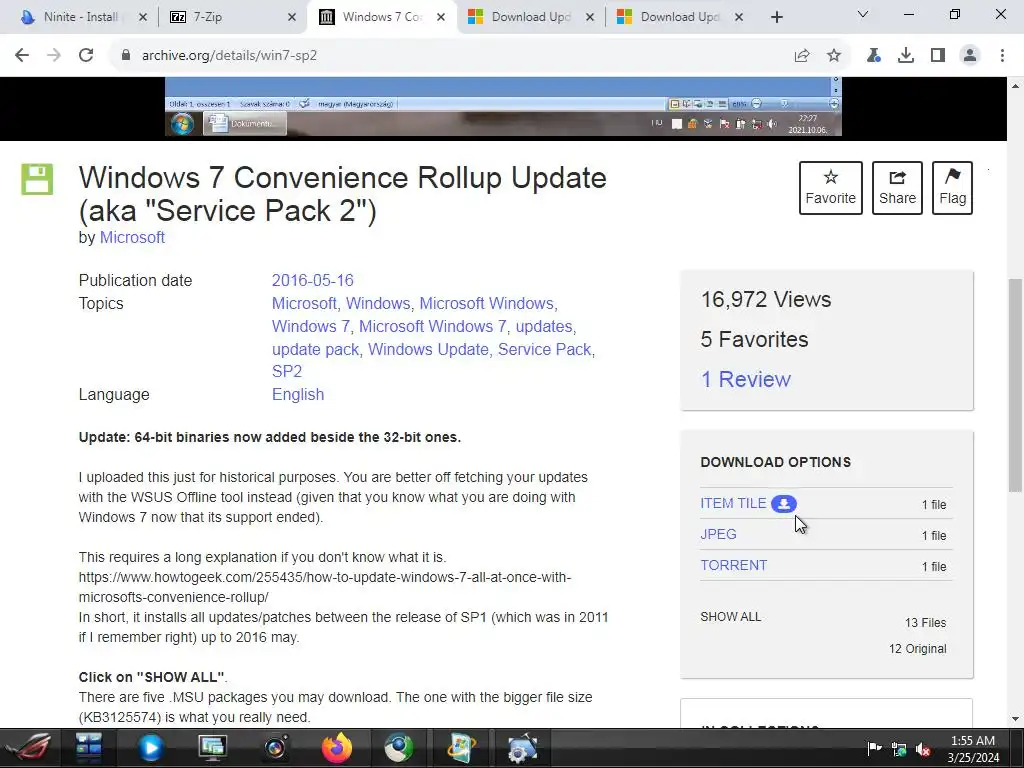Open the Chromium browser taskbar icon
Image resolution: width=1024 pixels, height=768 pixels.
pos(398,748)
